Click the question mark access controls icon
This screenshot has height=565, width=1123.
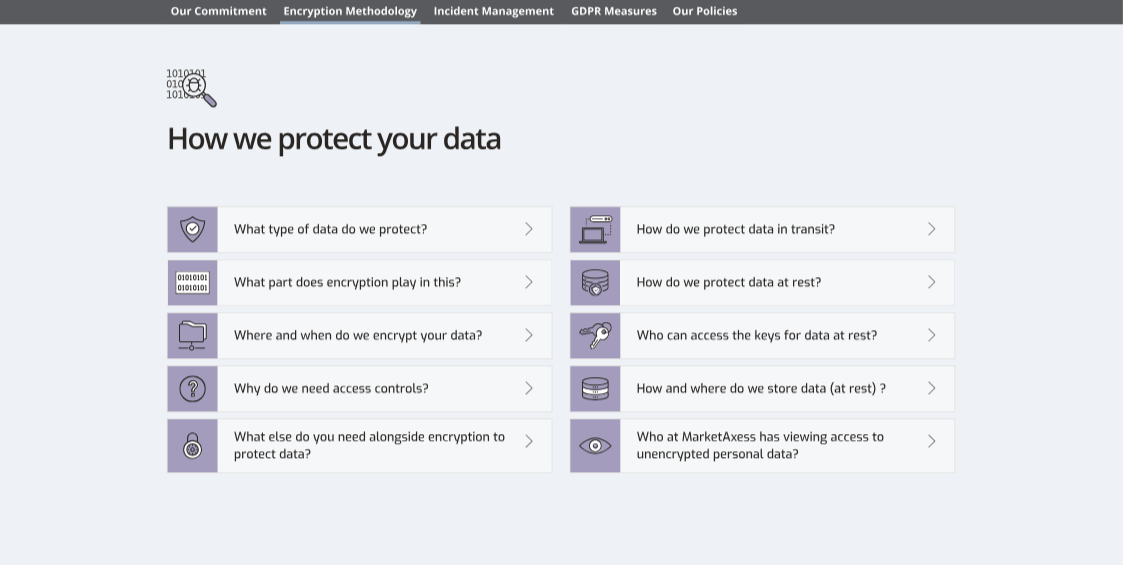(192, 388)
